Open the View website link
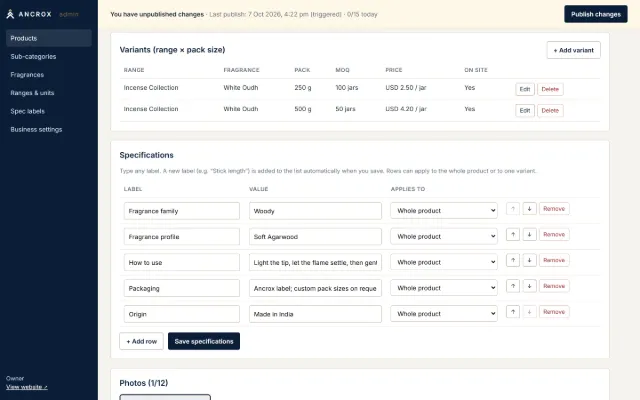 pos(27,387)
